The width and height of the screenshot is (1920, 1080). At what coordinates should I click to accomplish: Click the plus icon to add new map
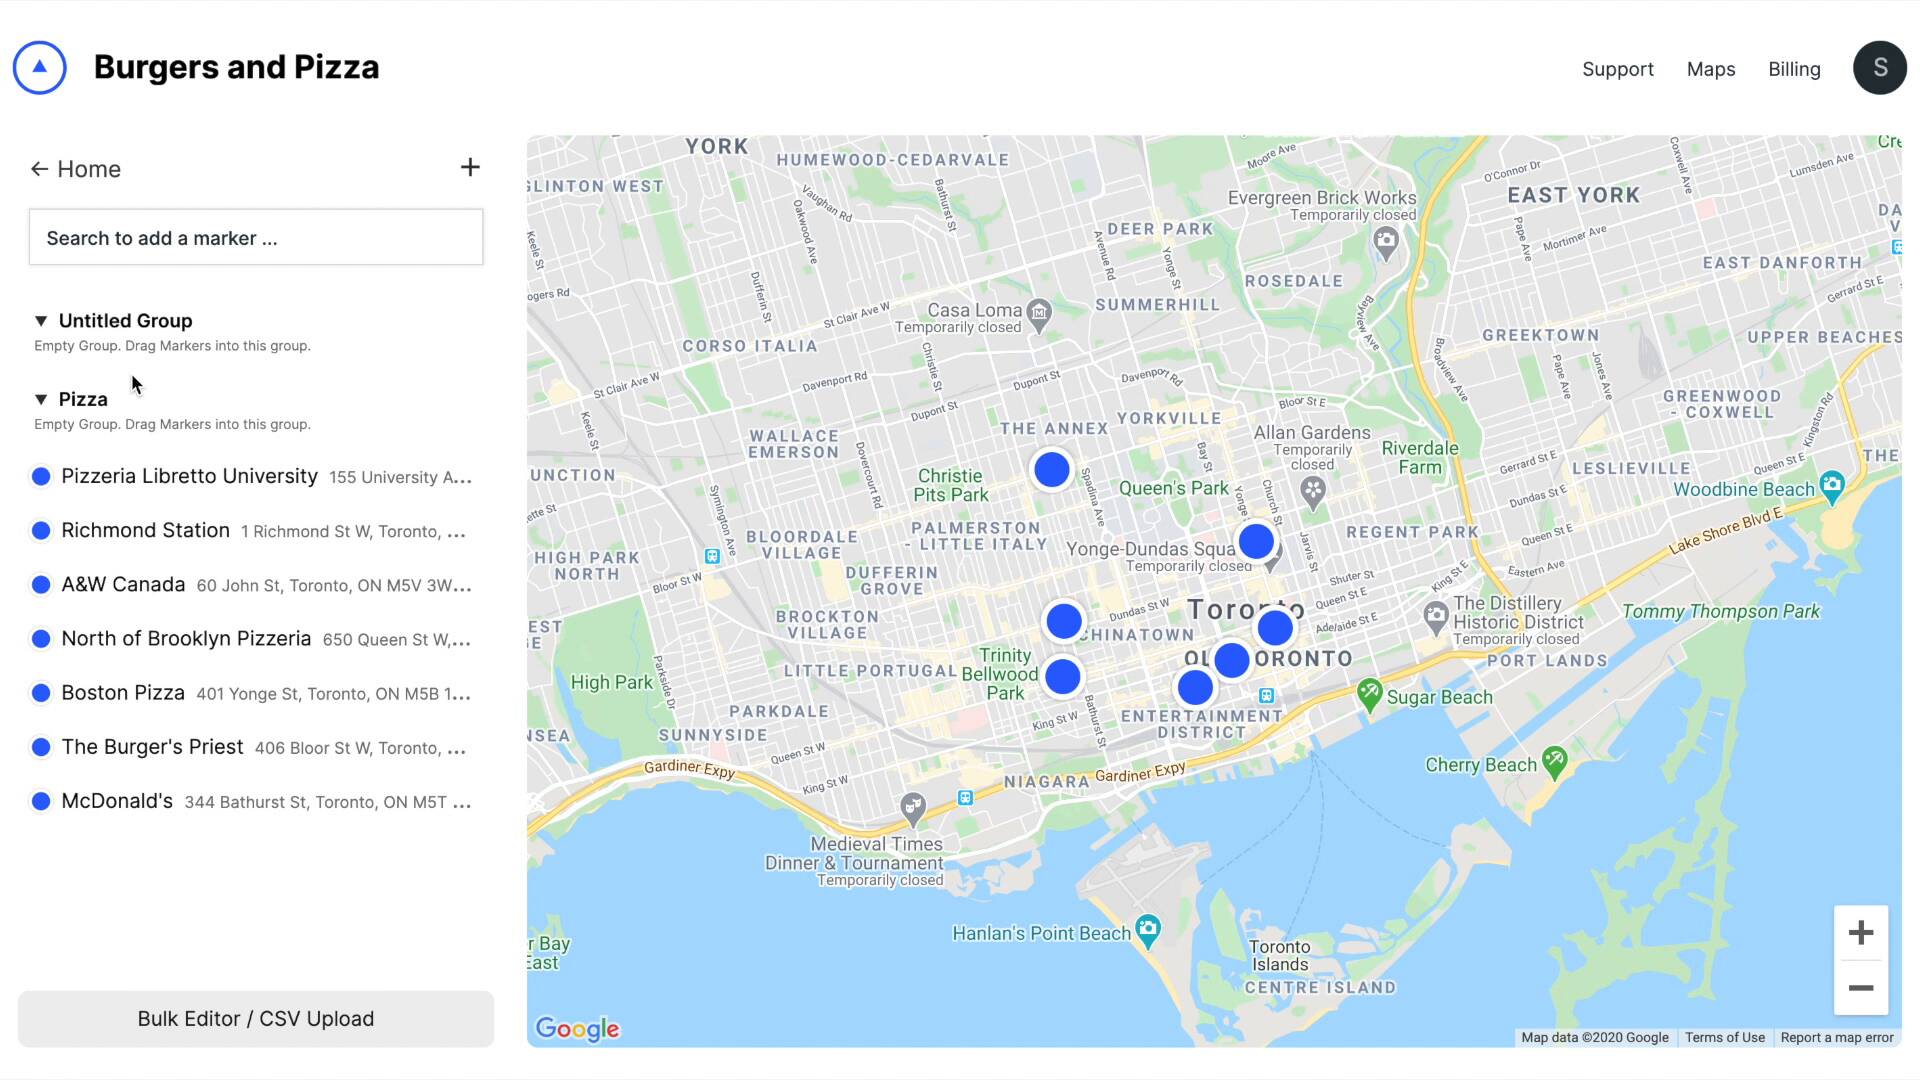(471, 167)
